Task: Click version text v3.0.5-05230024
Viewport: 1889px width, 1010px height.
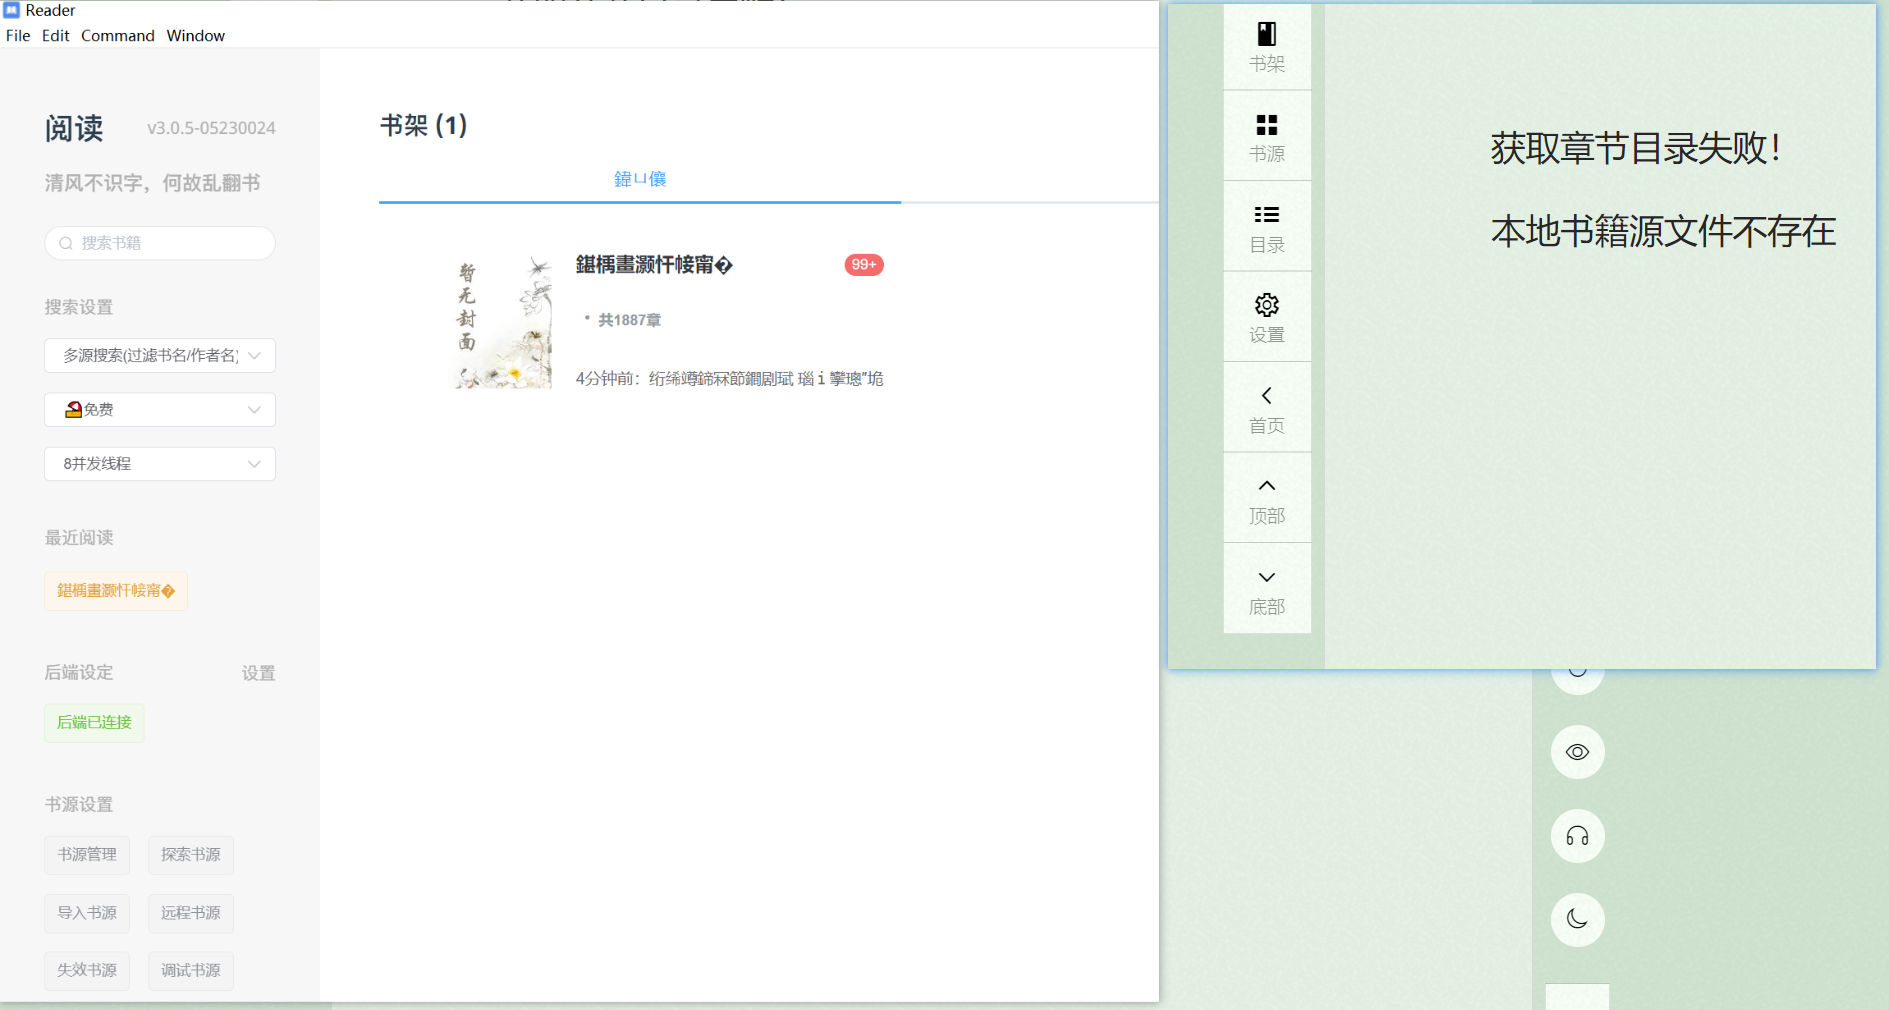Action: coord(211,128)
